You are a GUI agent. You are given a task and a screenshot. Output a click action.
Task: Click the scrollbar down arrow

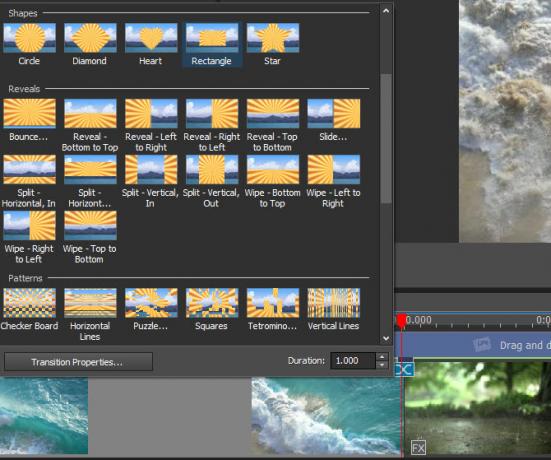coord(386,338)
